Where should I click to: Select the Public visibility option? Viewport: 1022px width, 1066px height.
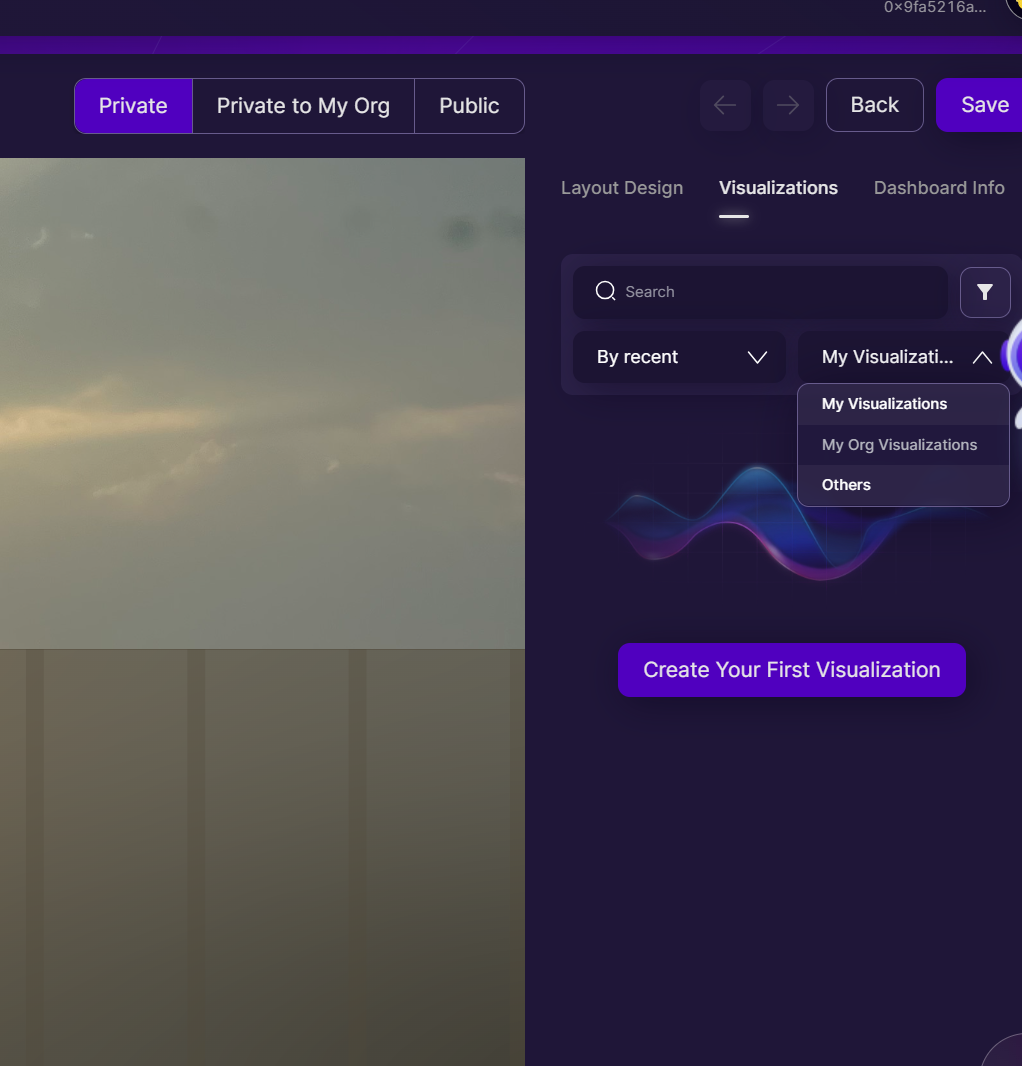click(x=469, y=106)
